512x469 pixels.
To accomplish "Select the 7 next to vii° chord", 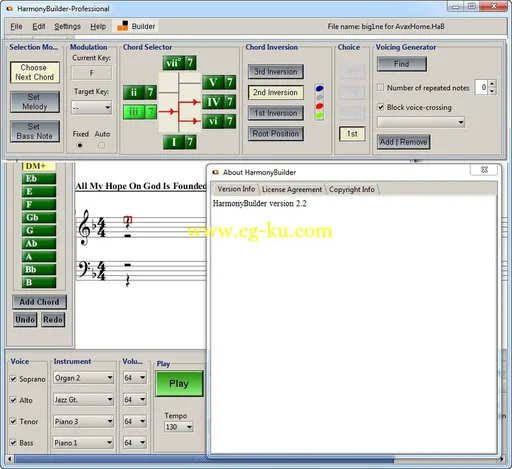I will (190, 63).
